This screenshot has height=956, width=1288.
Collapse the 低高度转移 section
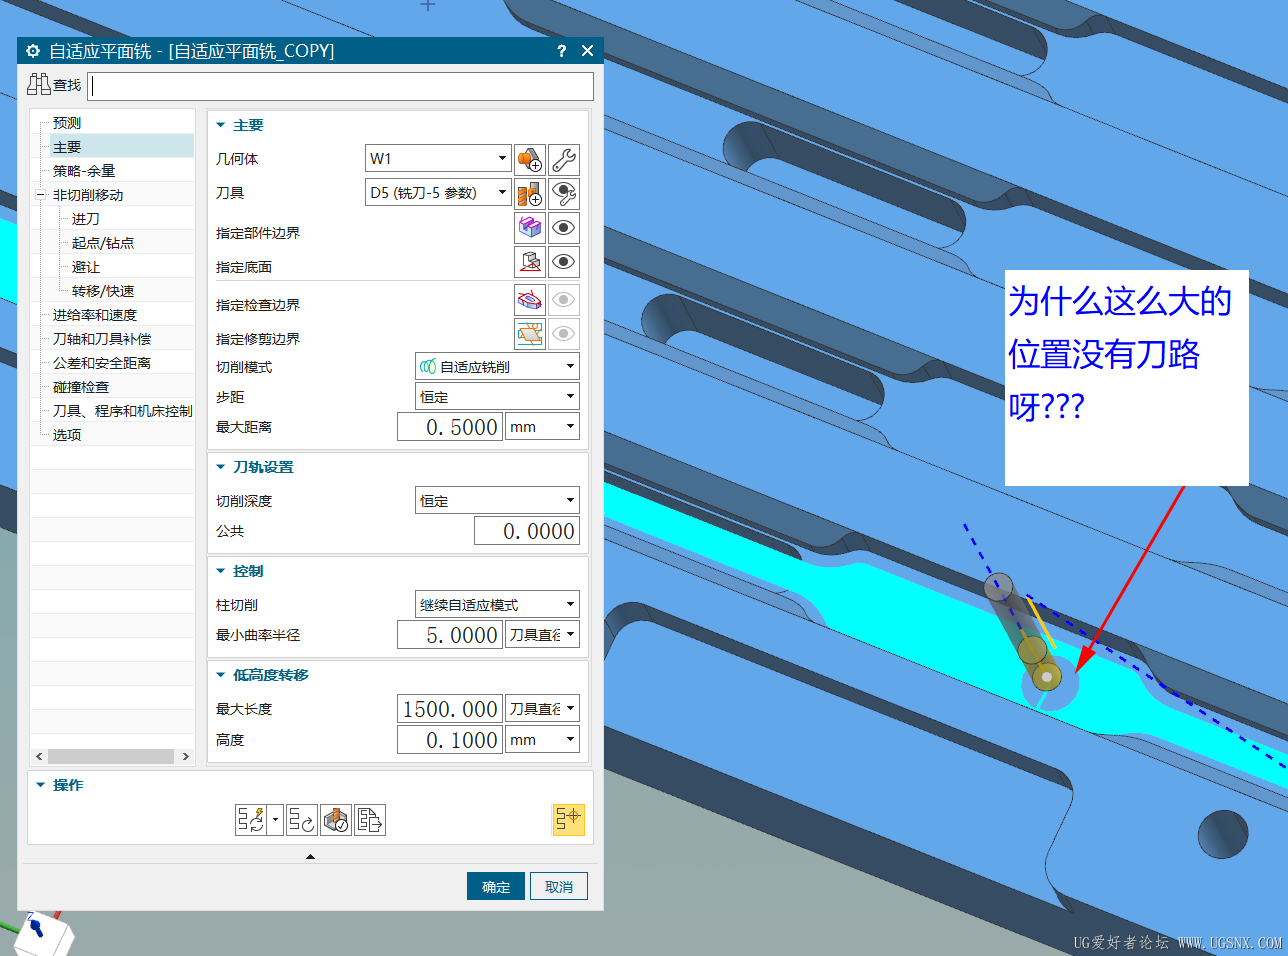(x=221, y=675)
